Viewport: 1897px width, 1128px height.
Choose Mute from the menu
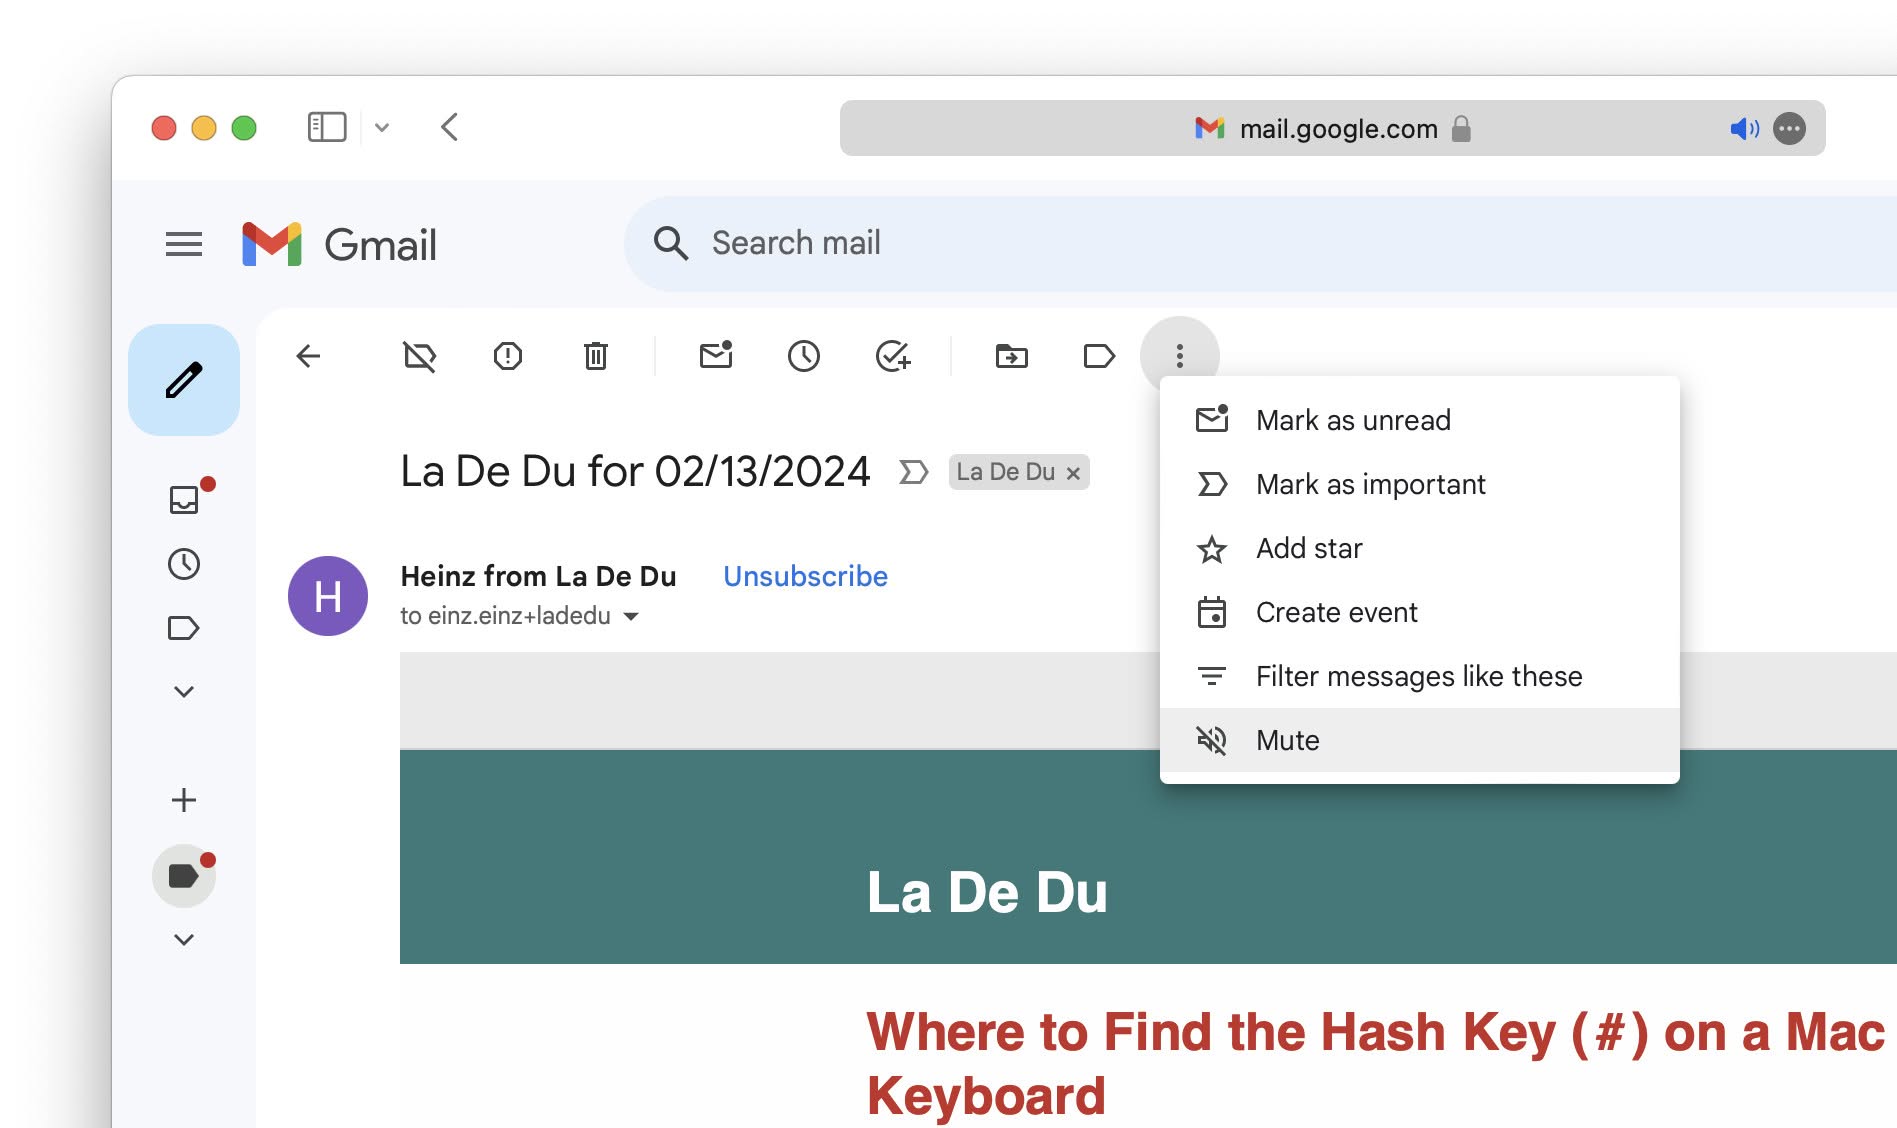click(1420, 740)
